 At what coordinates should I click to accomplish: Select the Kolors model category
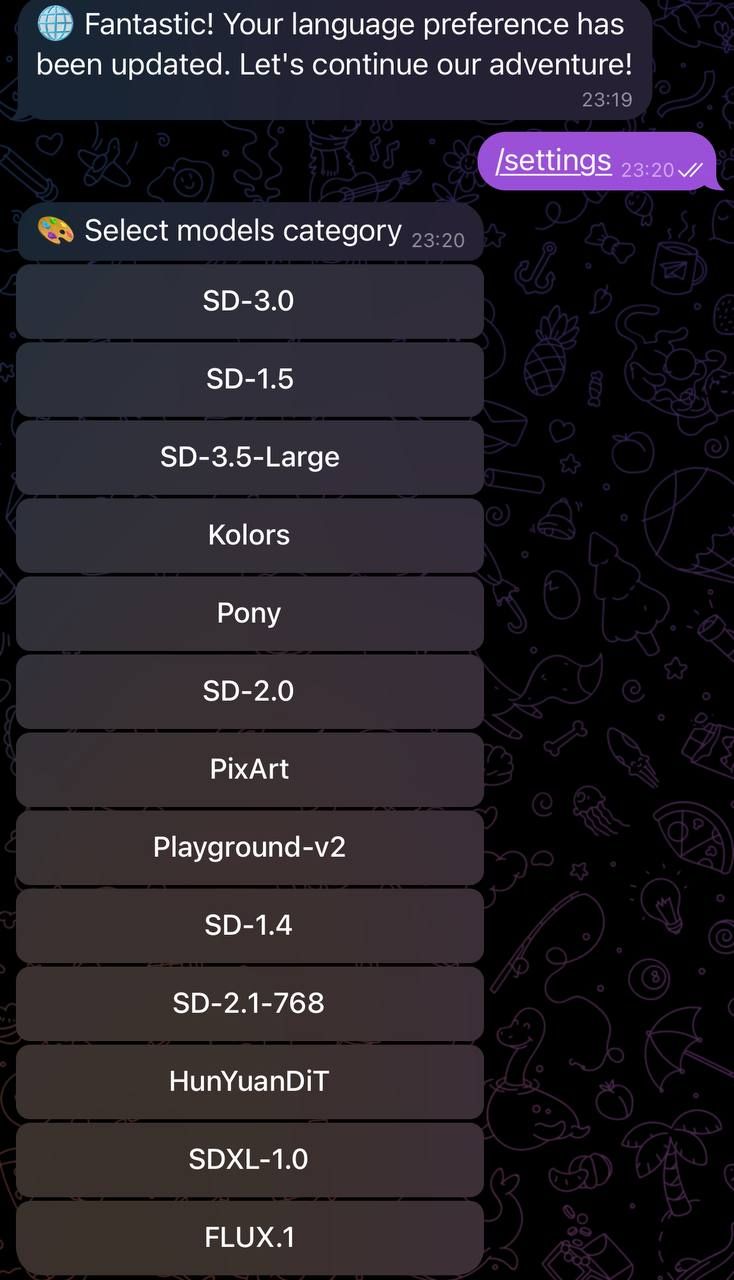(x=248, y=535)
